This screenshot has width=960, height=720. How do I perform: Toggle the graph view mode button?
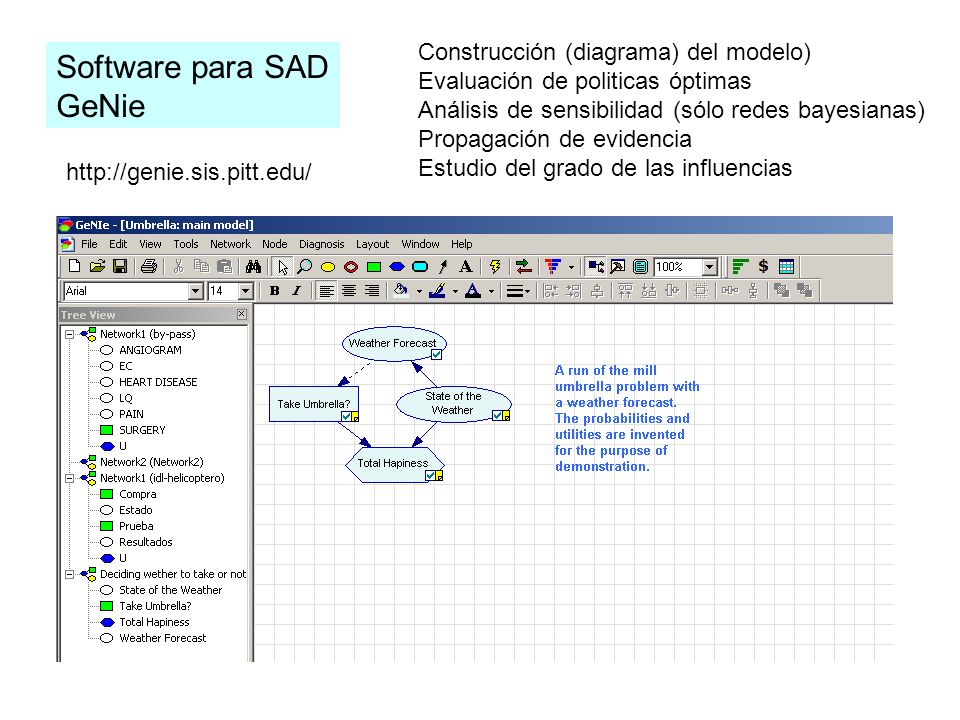pos(596,266)
